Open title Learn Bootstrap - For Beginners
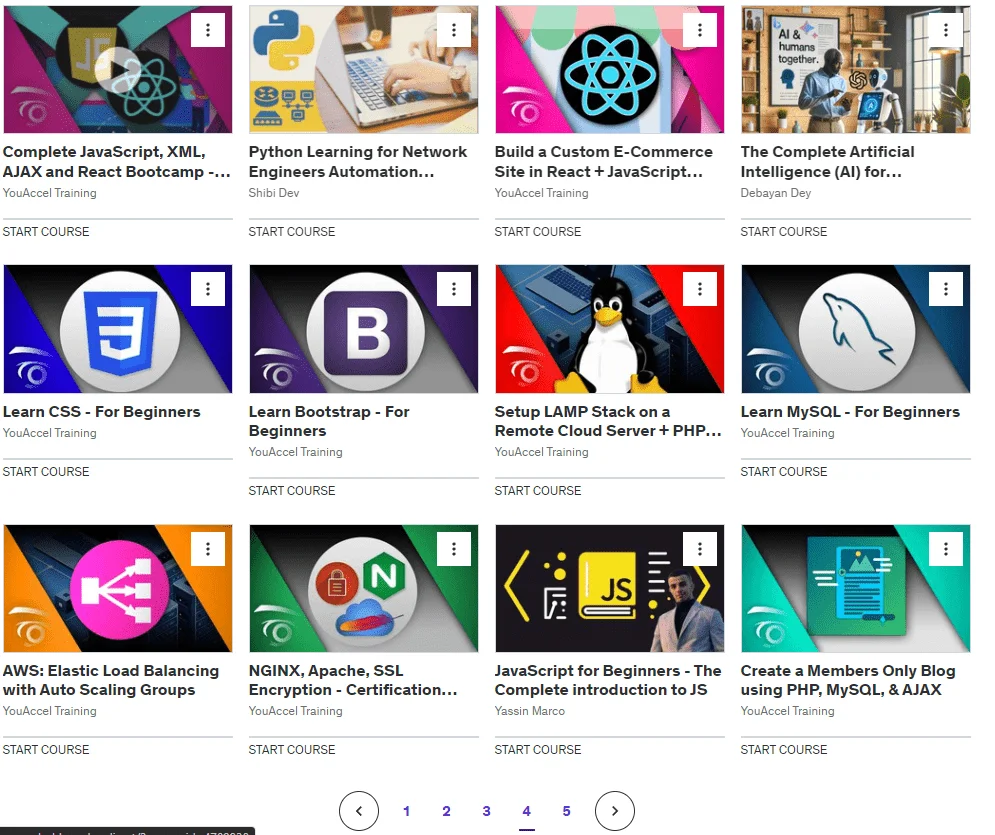995x835 pixels. pos(329,421)
